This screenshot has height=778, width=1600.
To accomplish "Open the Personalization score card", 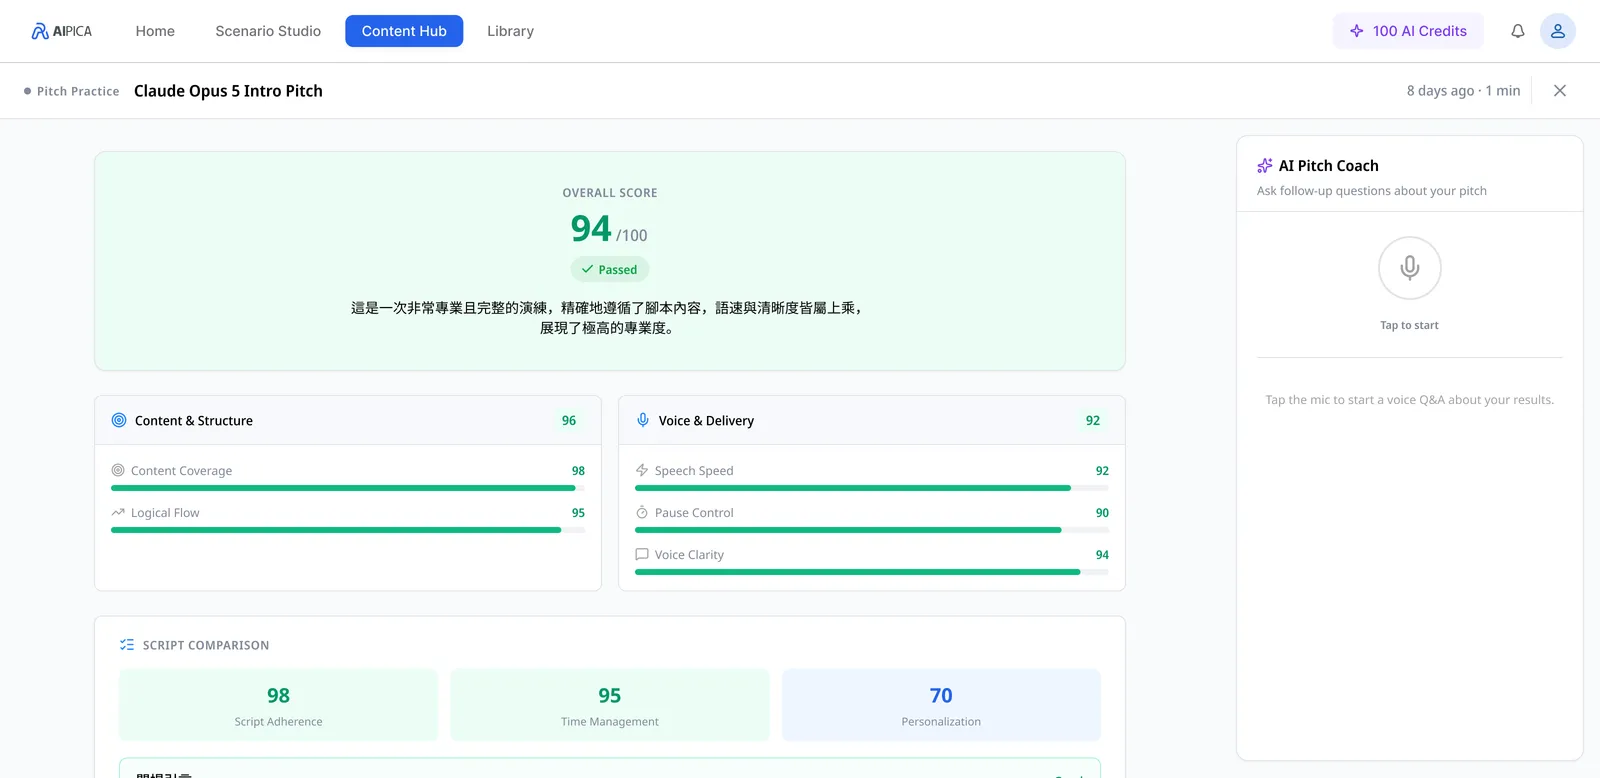I will point(941,705).
